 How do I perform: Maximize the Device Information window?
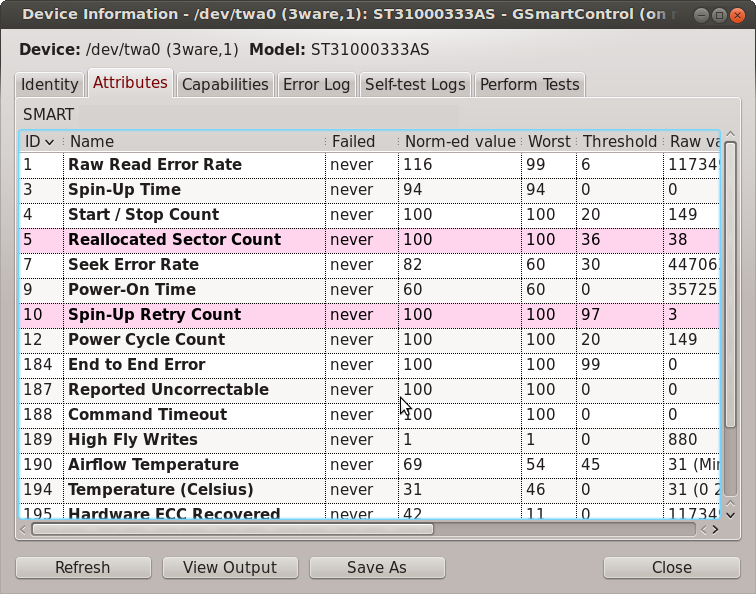click(x=719, y=15)
